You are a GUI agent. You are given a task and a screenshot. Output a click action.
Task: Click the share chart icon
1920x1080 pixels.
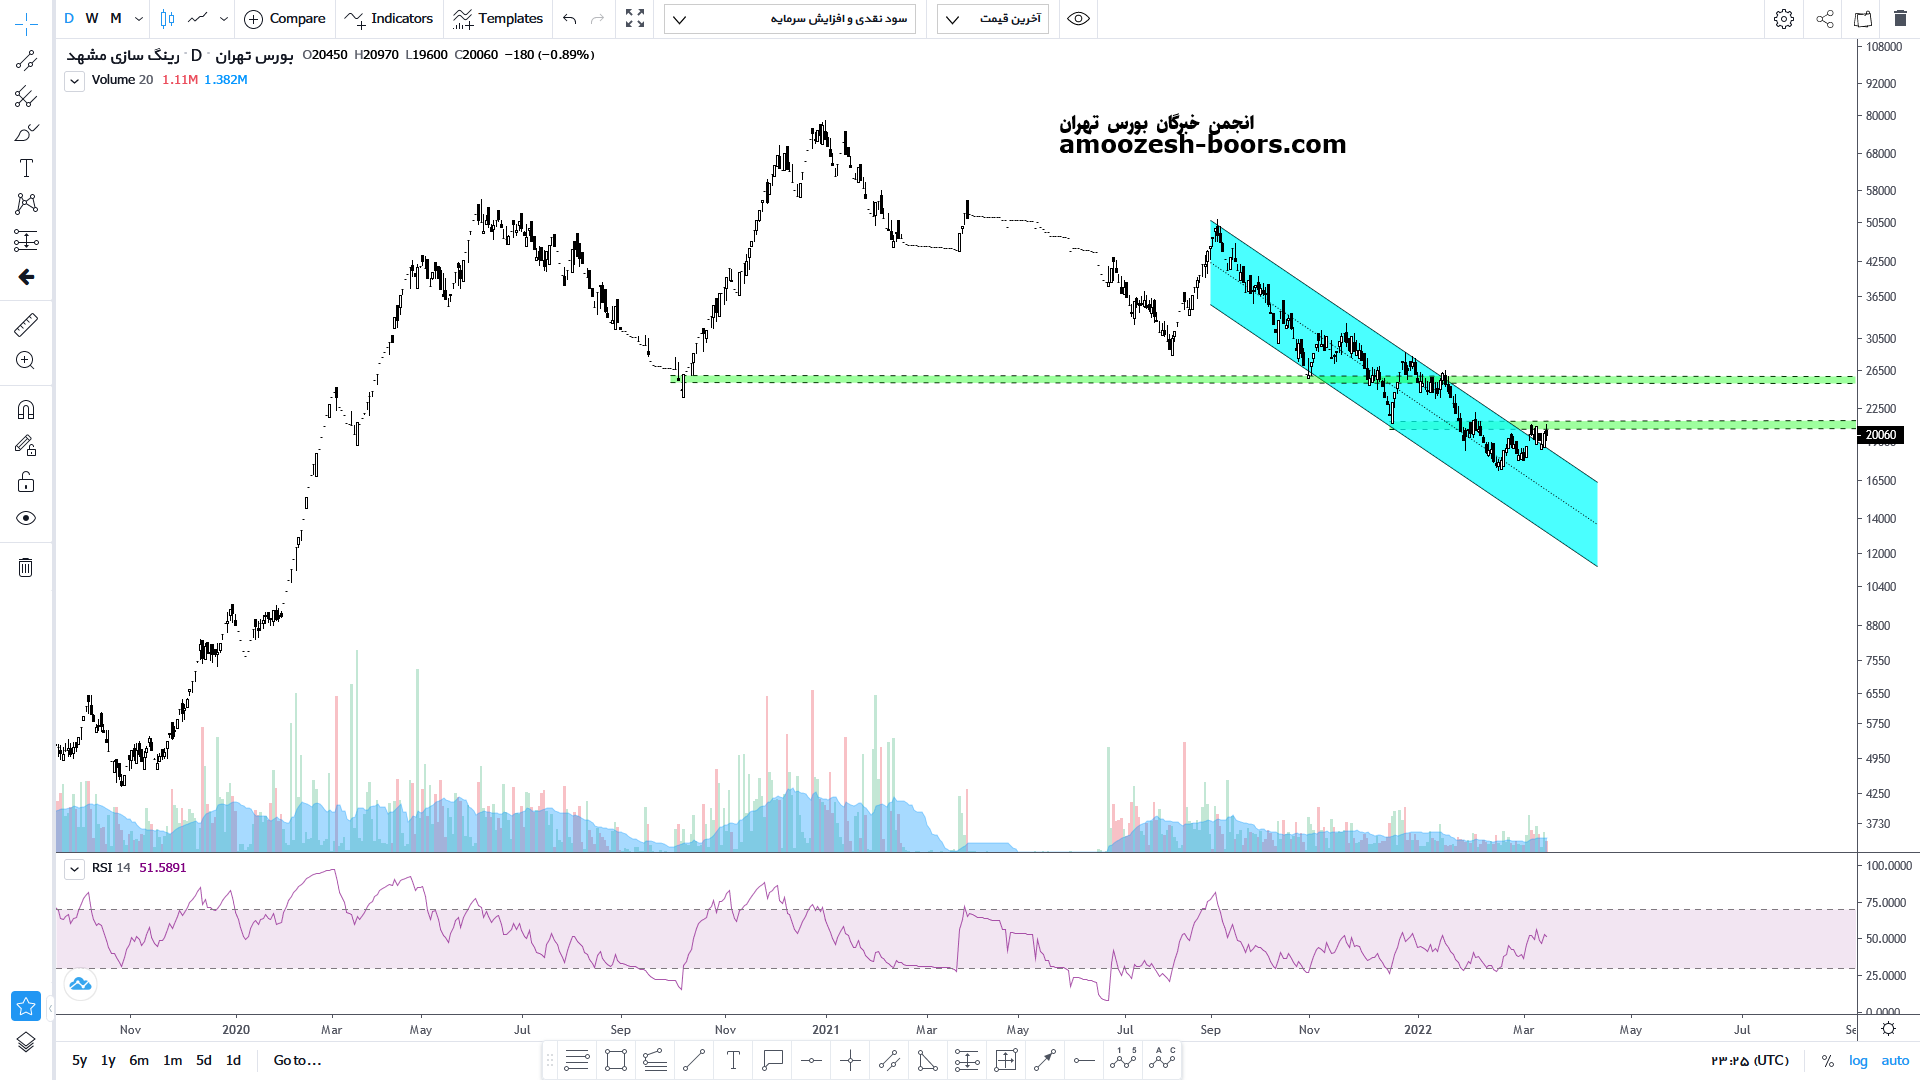tap(1824, 19)
